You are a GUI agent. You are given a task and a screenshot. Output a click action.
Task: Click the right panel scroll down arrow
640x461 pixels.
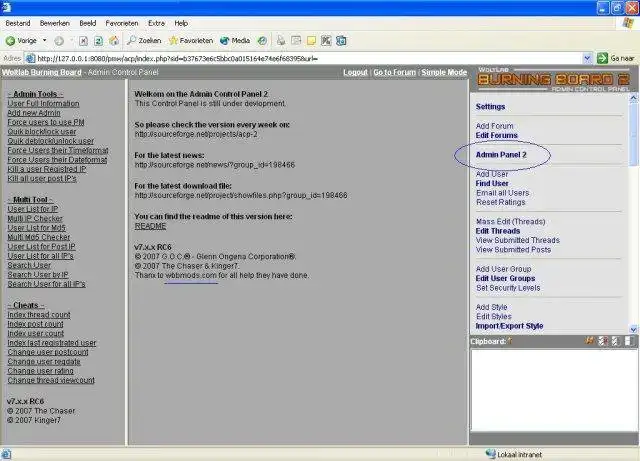(633, 329)
